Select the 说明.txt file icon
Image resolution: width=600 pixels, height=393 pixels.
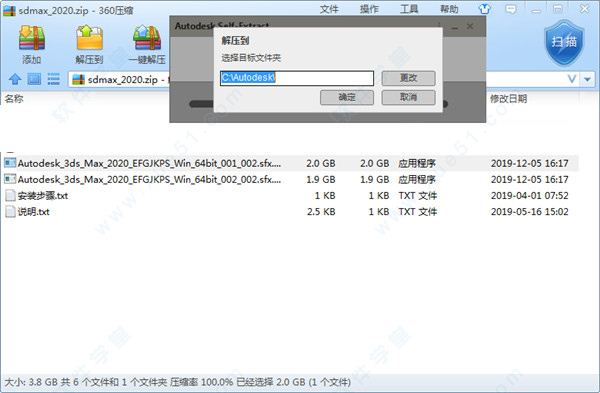pyautogui.click(x=10, y=212)
